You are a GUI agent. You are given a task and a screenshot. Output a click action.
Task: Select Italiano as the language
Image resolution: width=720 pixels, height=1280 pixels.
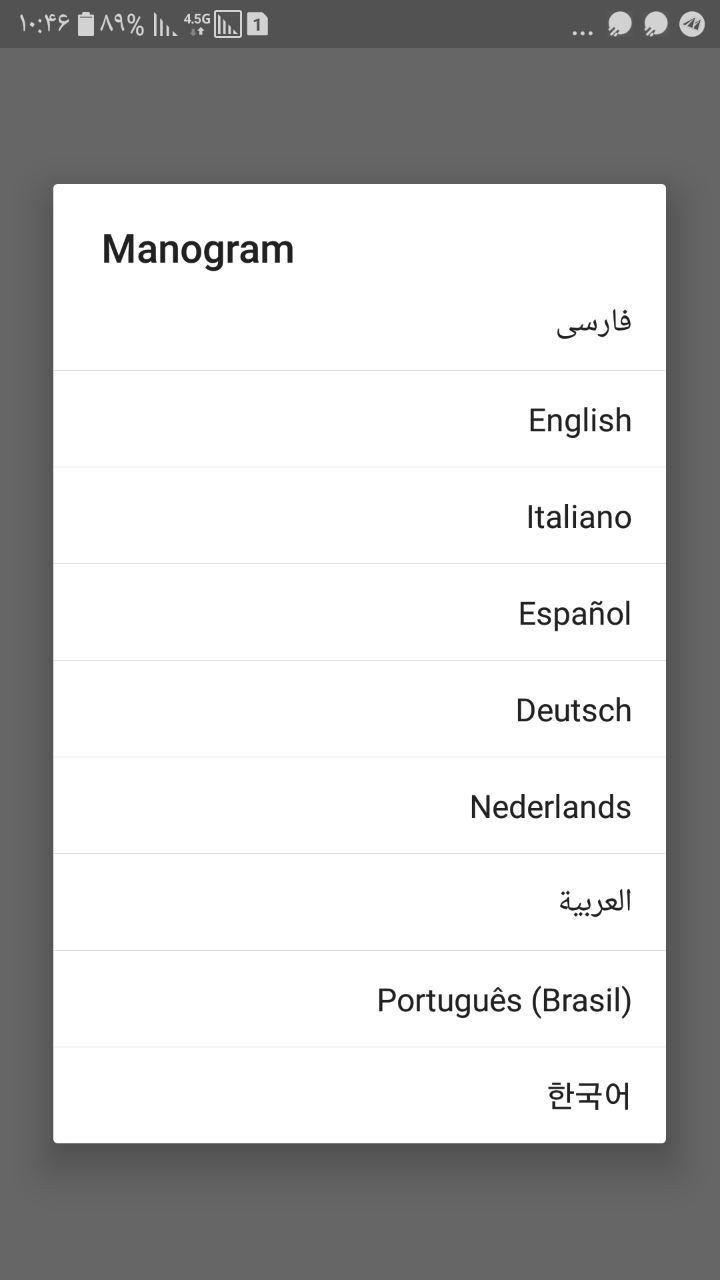(578, 517)
